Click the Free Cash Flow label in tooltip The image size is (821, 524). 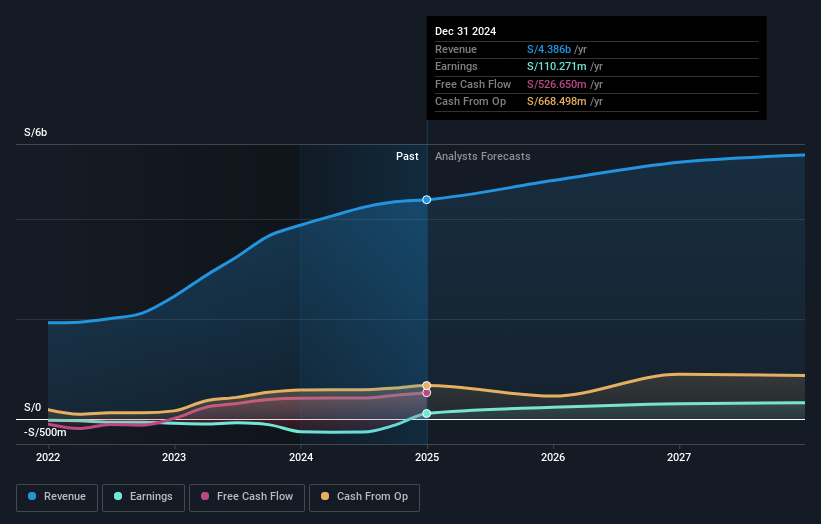473,84
